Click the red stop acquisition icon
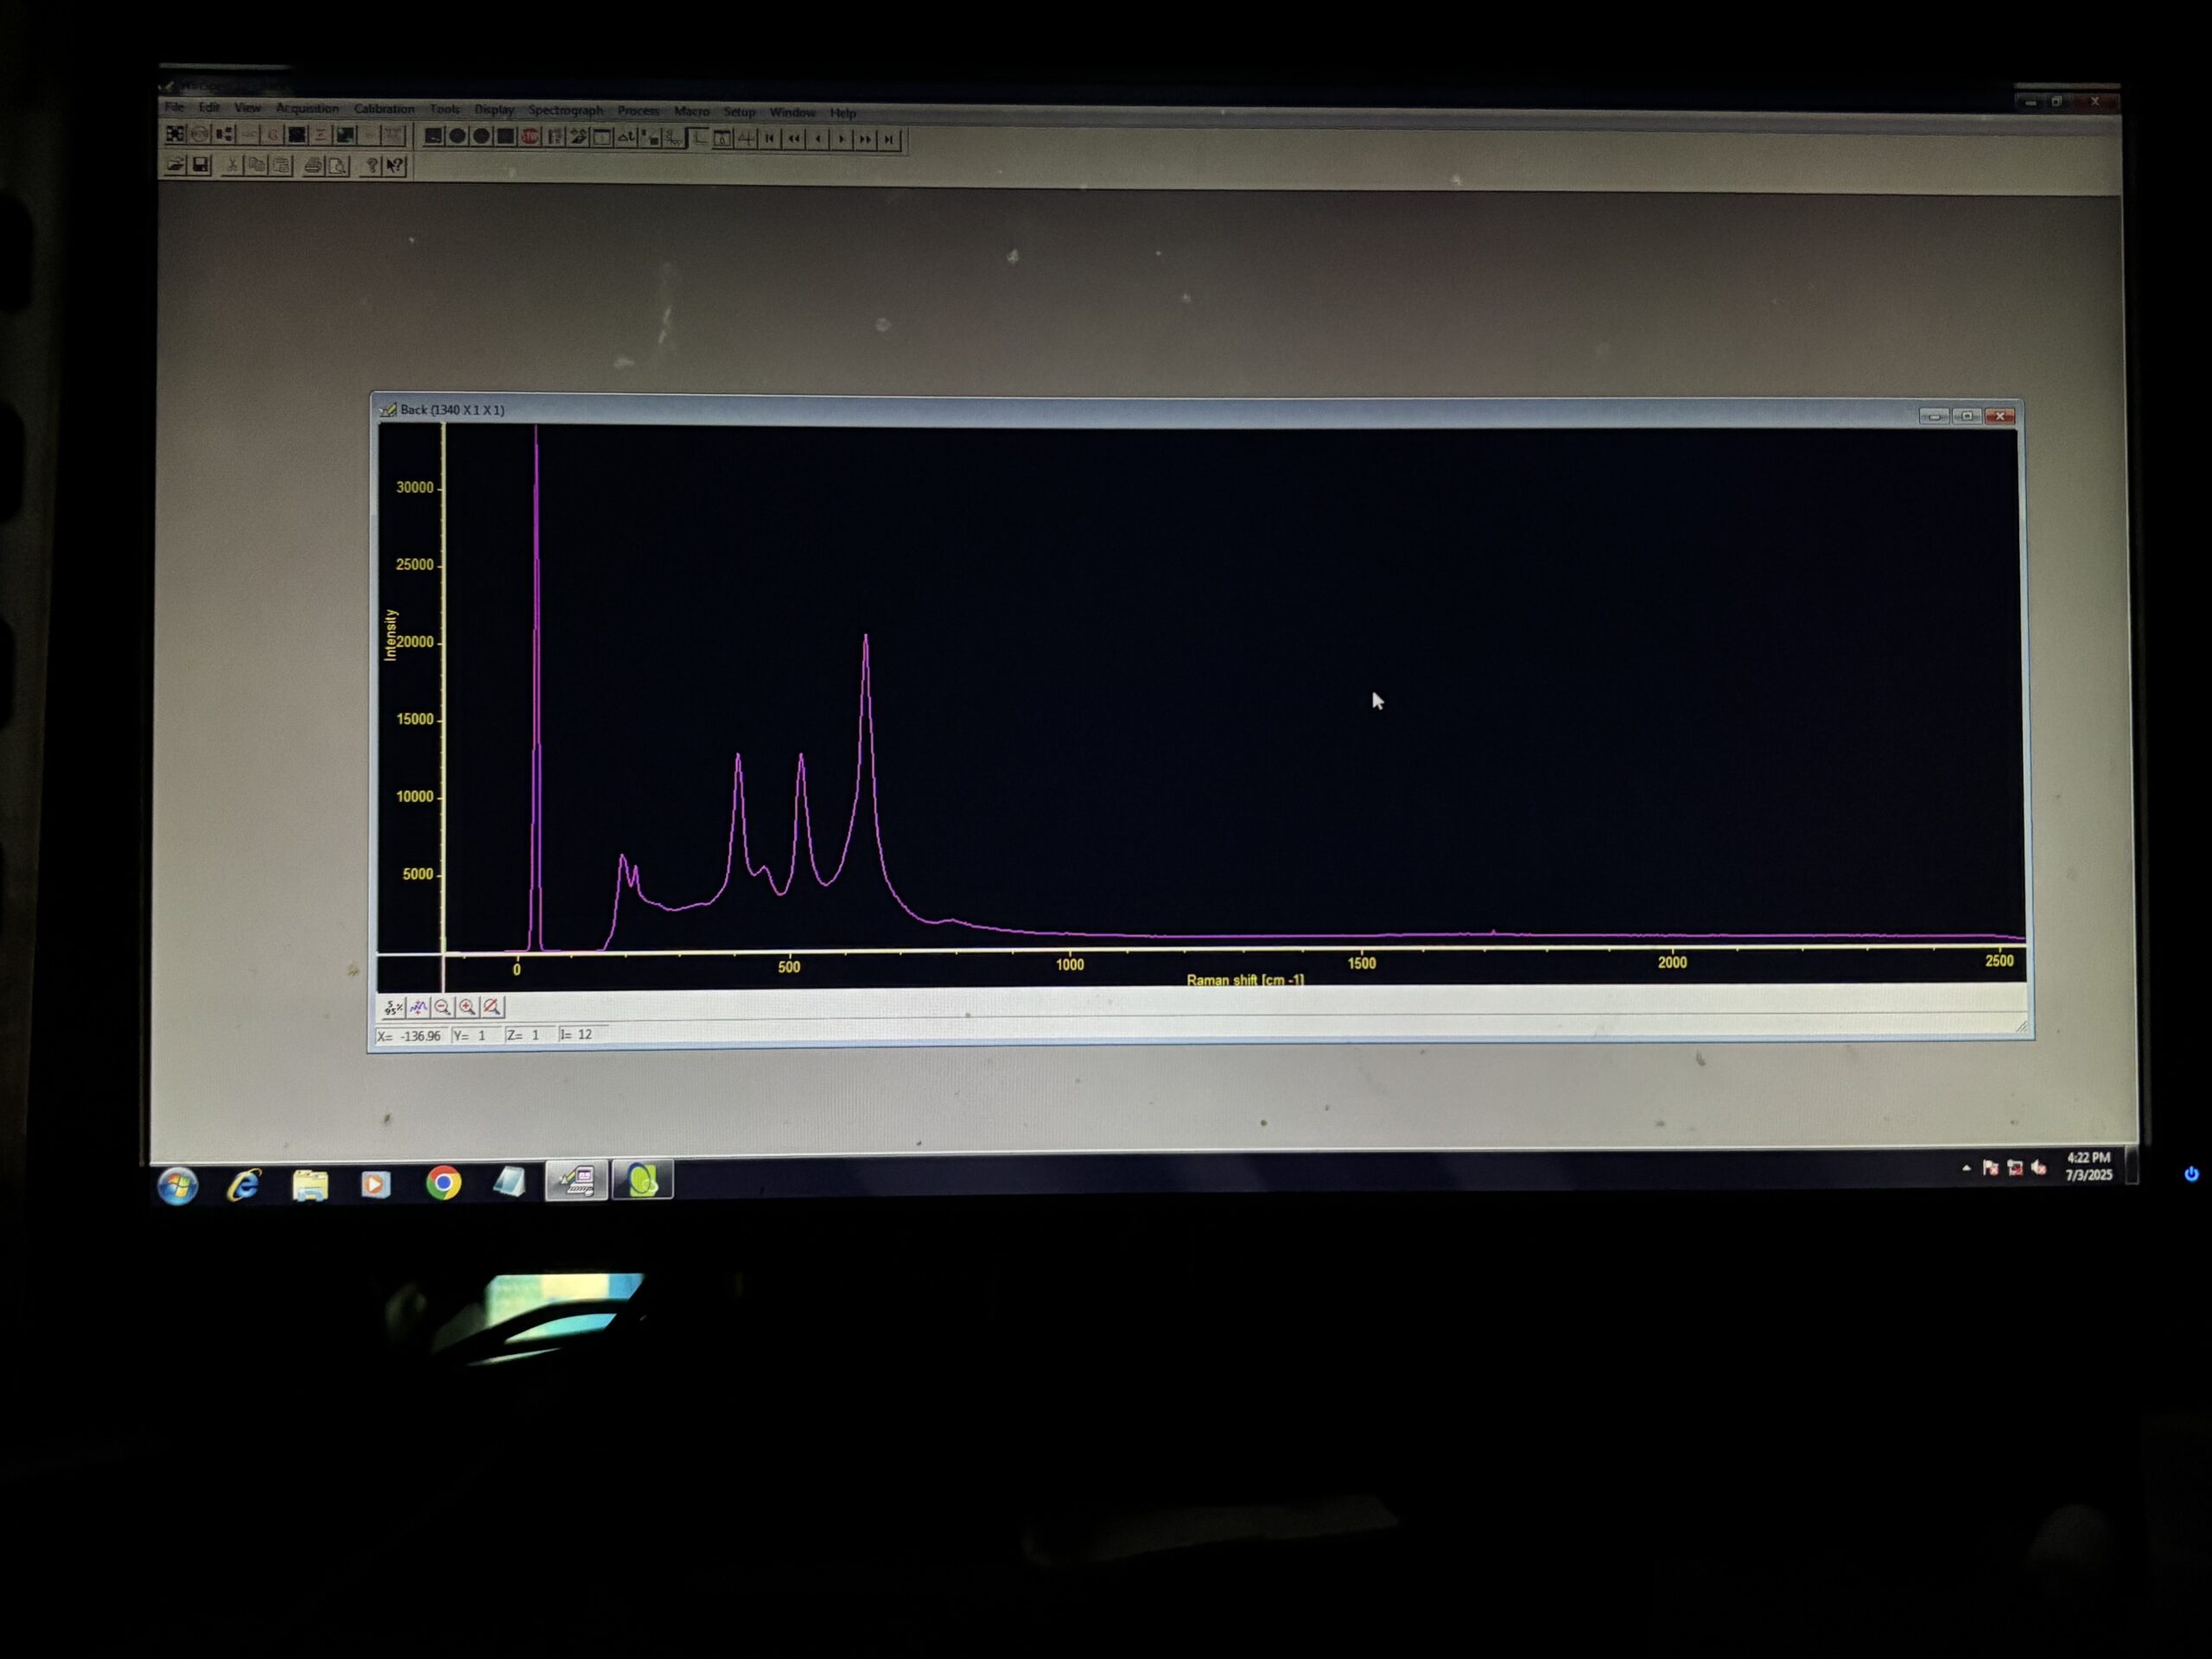2212x1659 pixels. tap(530, 136)
